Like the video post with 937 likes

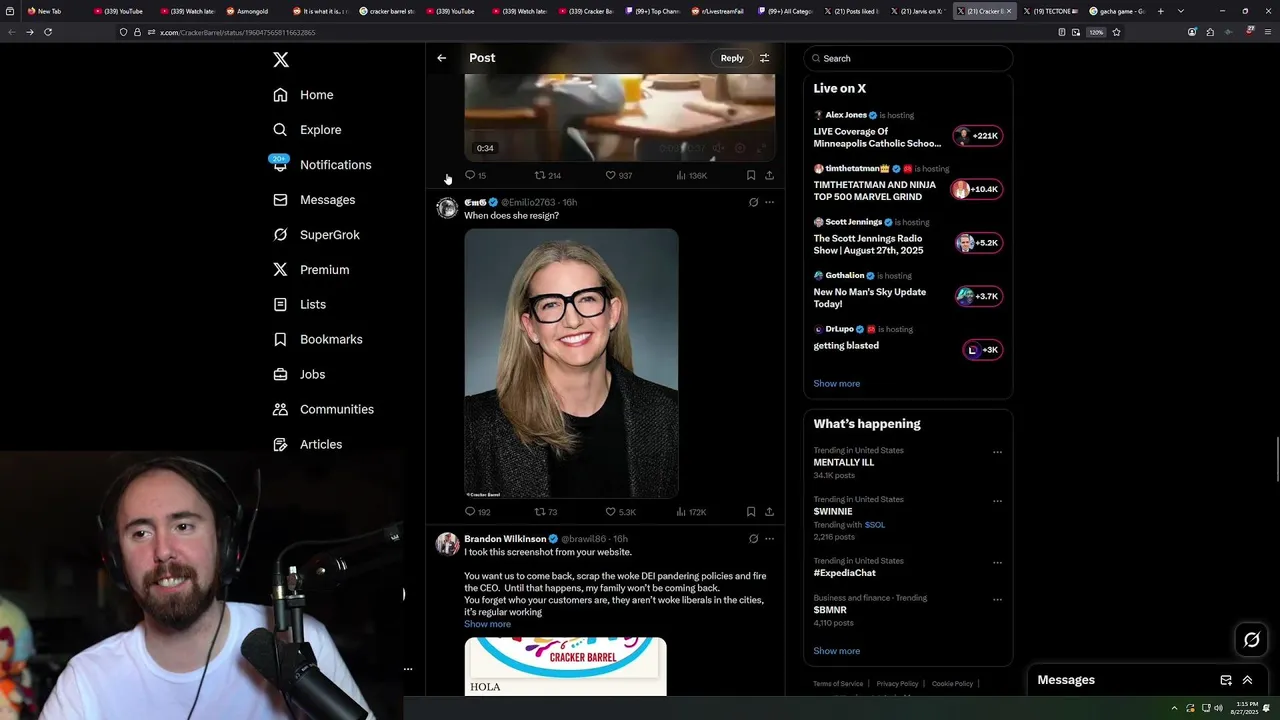618,175
